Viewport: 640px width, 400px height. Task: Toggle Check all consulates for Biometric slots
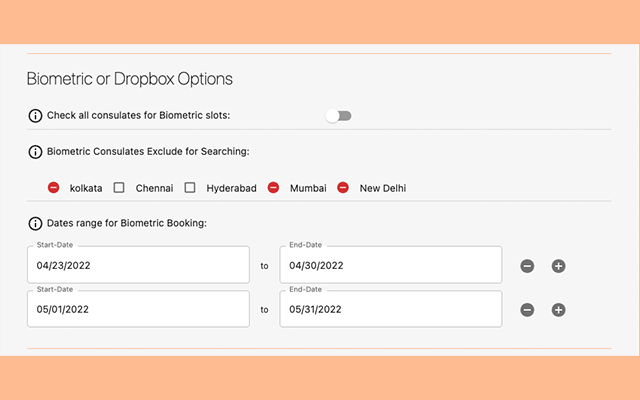tap(339, 116)
